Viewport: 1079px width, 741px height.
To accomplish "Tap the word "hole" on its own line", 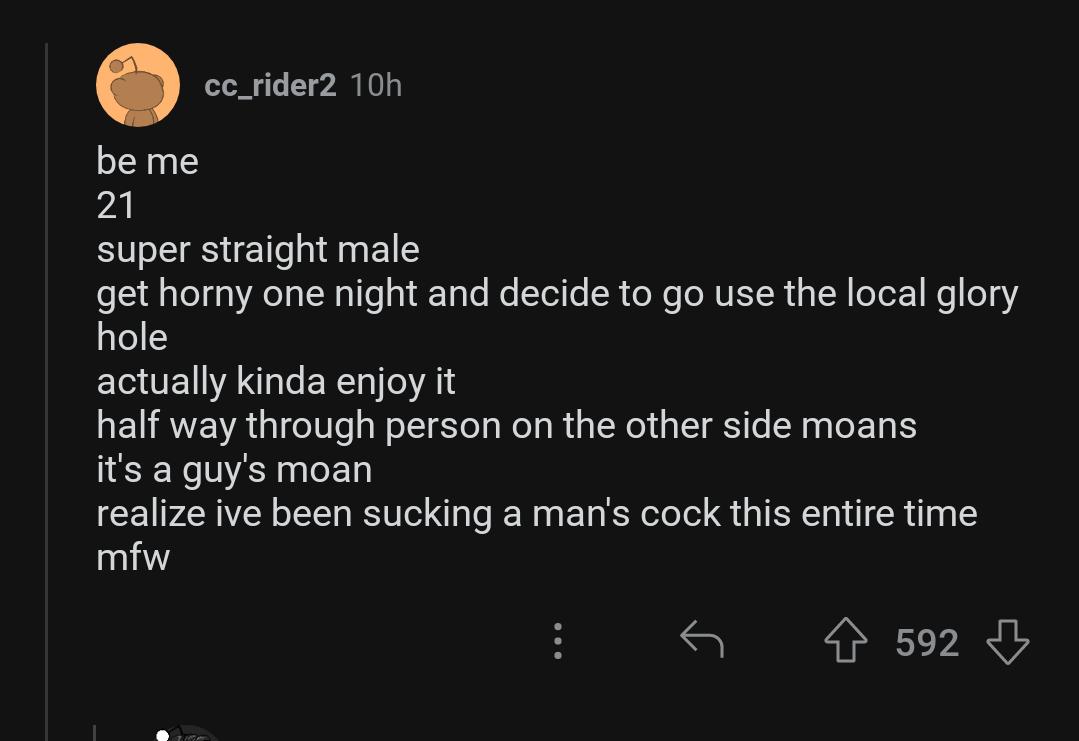I will click(x=132, y=337).
